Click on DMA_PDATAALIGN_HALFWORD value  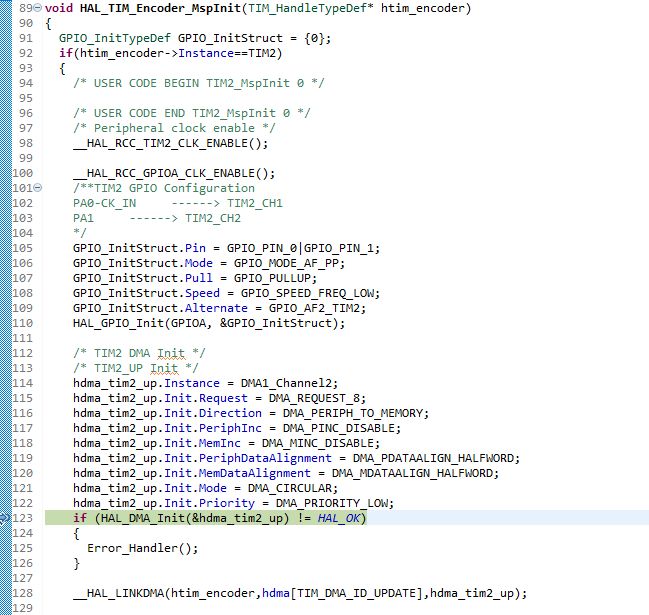pyautogui.click(x=433, y=458)
